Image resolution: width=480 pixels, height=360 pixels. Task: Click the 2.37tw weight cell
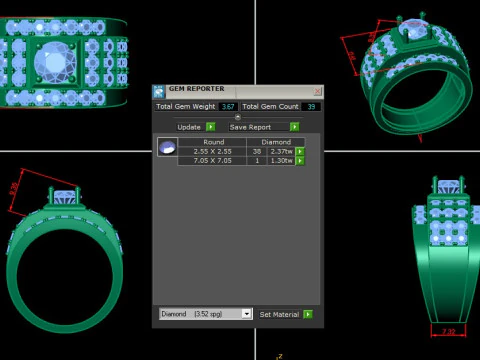pos(281,151)
